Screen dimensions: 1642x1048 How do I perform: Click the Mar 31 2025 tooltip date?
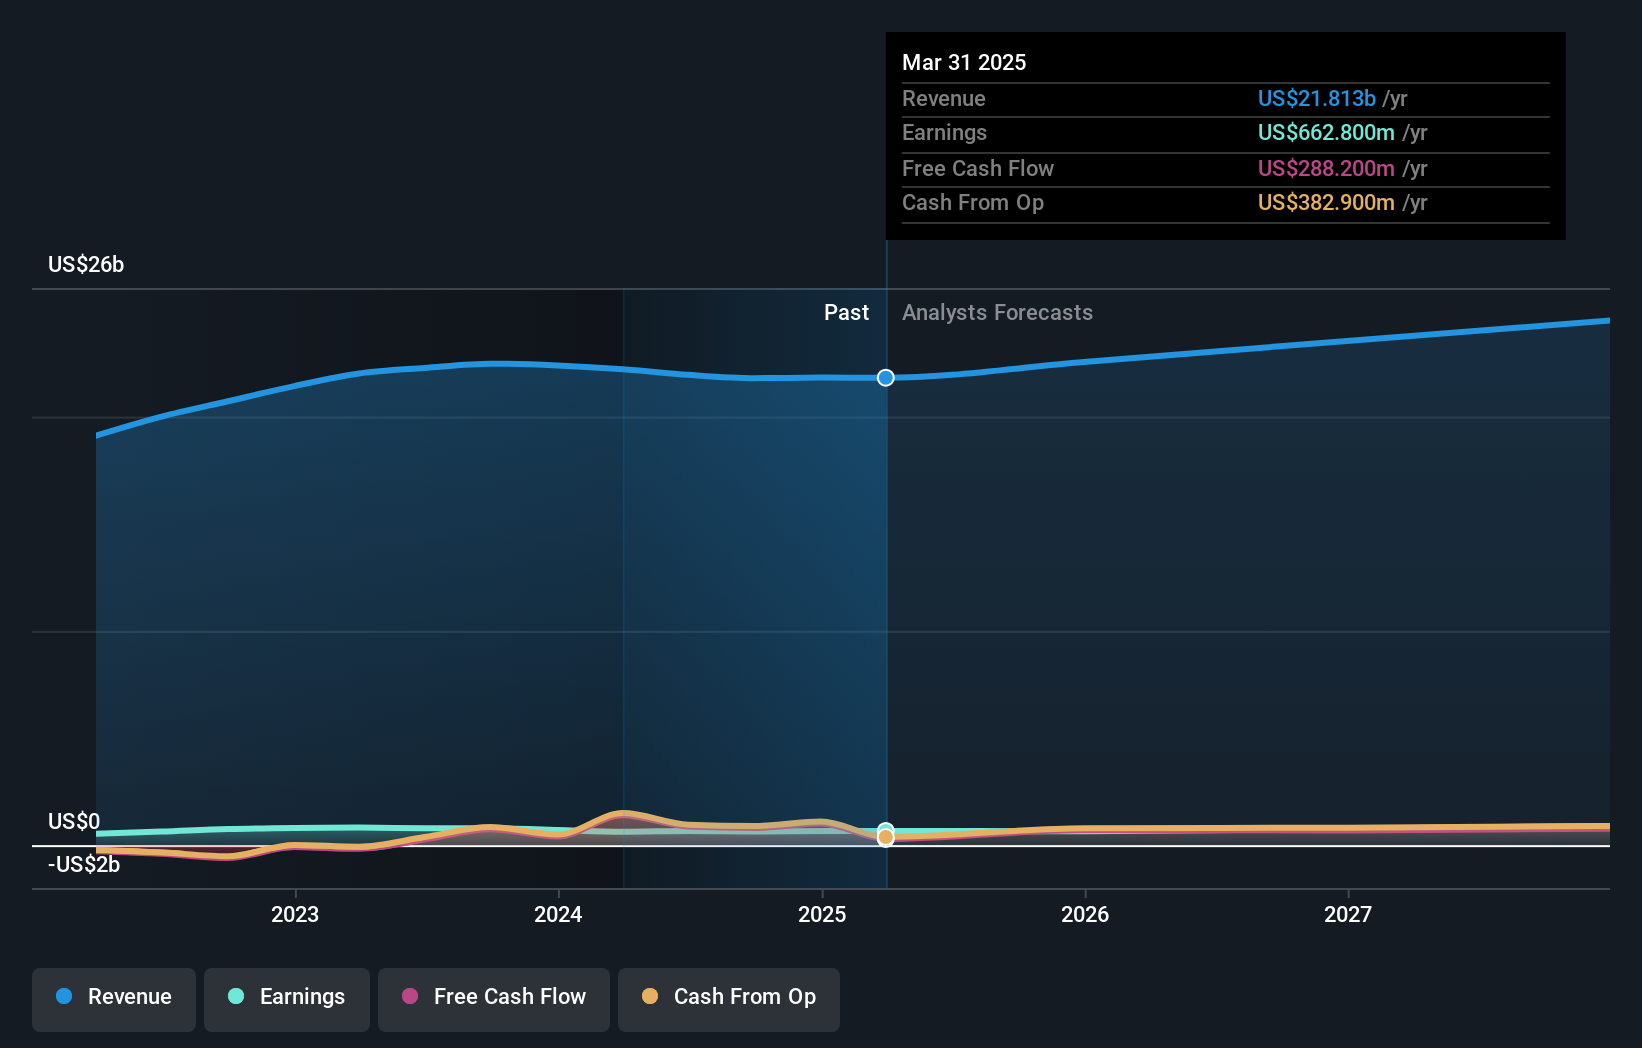964,62
